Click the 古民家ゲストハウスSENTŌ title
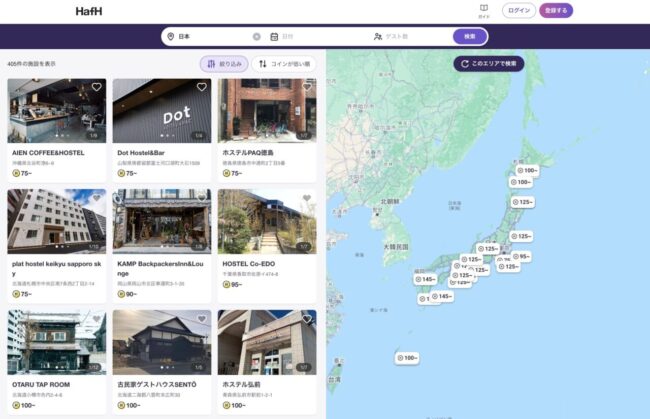The width and height of the screenshot is (650, 419). point(157,384)
